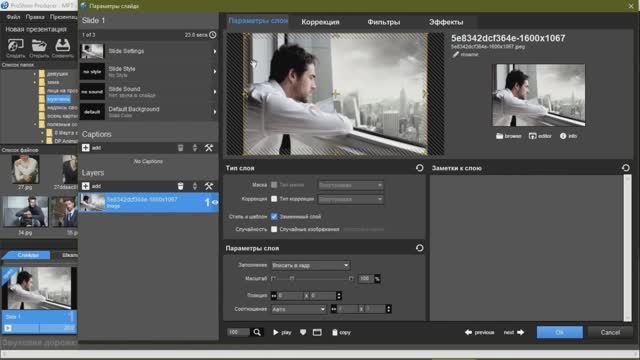Uncheck the Заменяемый слой checkbox
This screenshot has height=360, width=640.
274,216
